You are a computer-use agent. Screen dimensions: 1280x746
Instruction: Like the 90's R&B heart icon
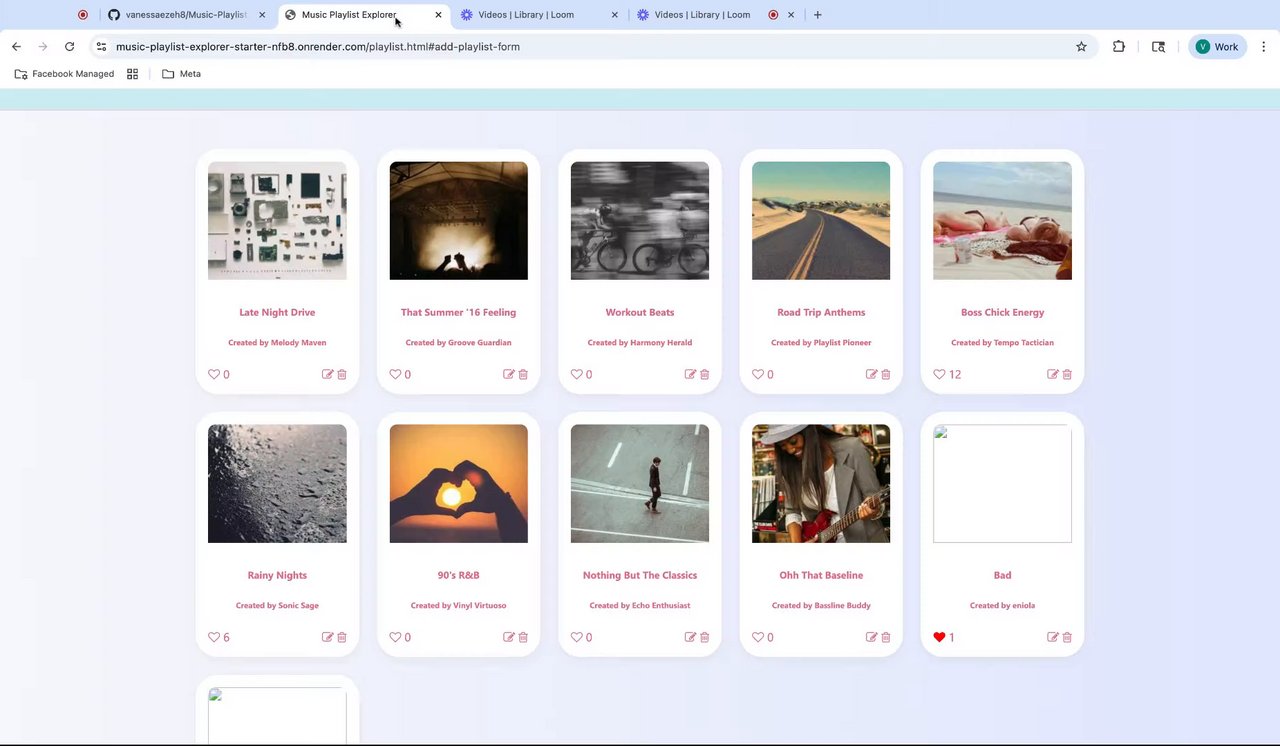click(395, 637)
